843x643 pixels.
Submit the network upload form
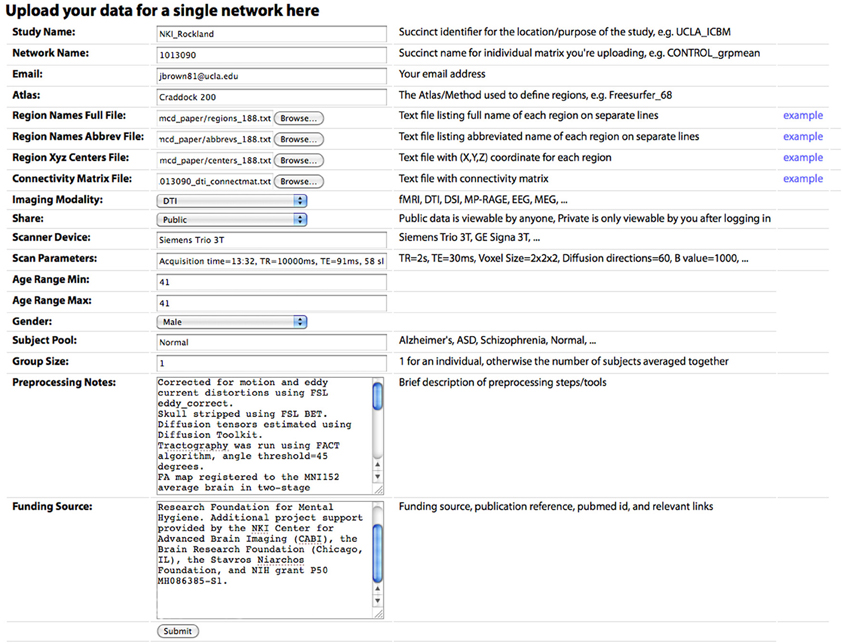(x=178, y=631)
